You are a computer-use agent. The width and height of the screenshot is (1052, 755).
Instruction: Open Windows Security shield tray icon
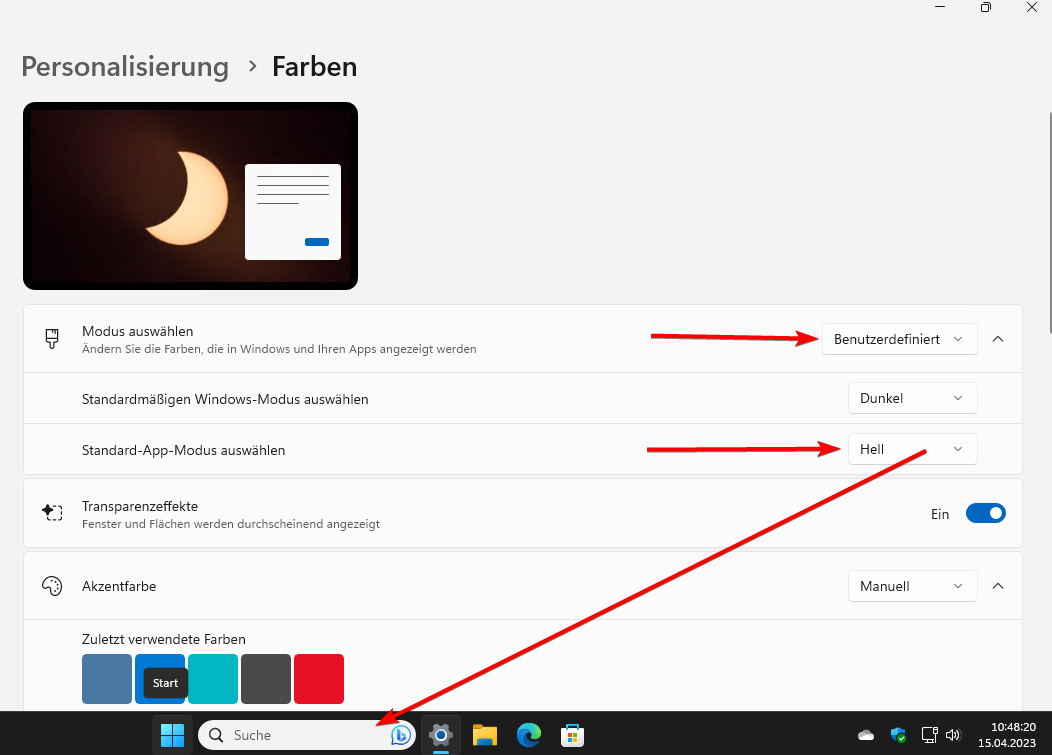[x=898, y=735]
